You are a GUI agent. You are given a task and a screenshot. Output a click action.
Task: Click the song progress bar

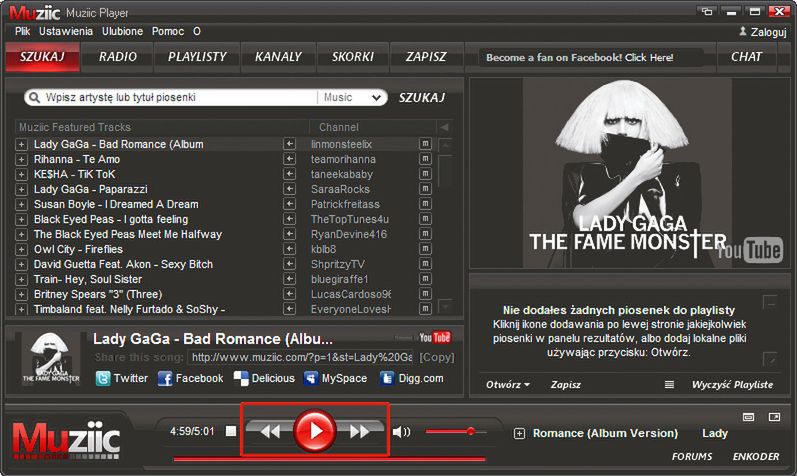coord(329,460)
